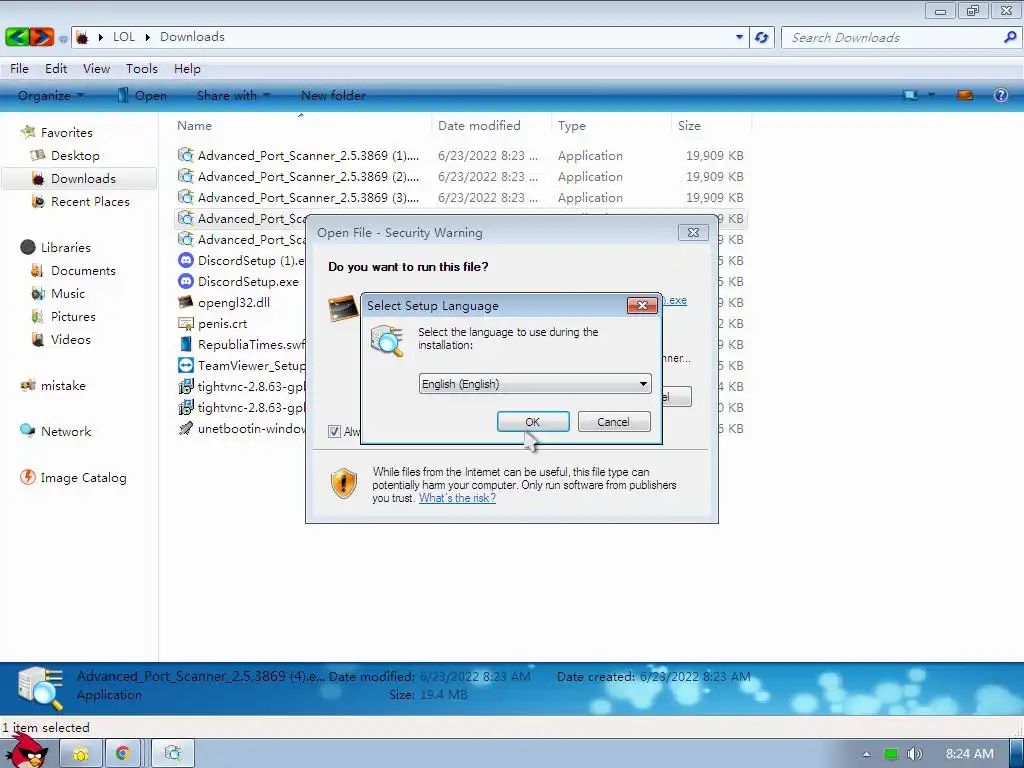1024x768 pixels.
Task: Click the TeamViewer_Setup file icon
Action: pos(185,365)
